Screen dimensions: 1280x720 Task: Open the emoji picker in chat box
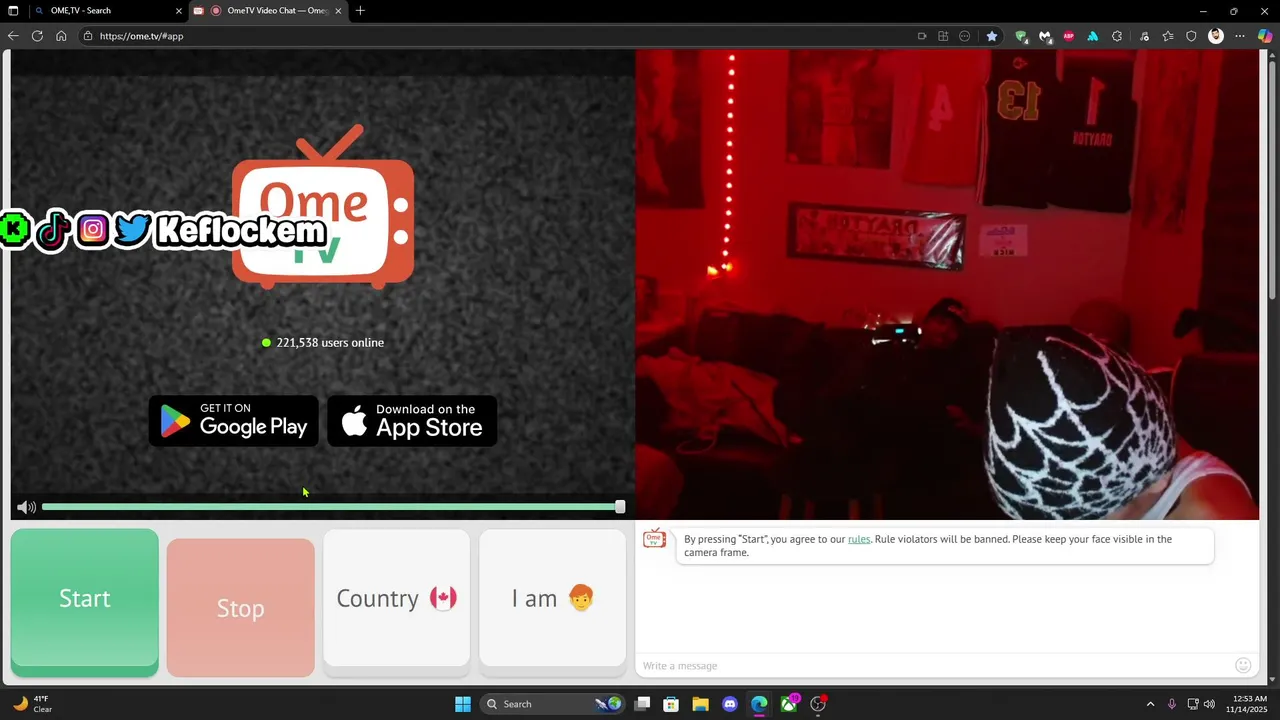click(x=1243, y=665)
